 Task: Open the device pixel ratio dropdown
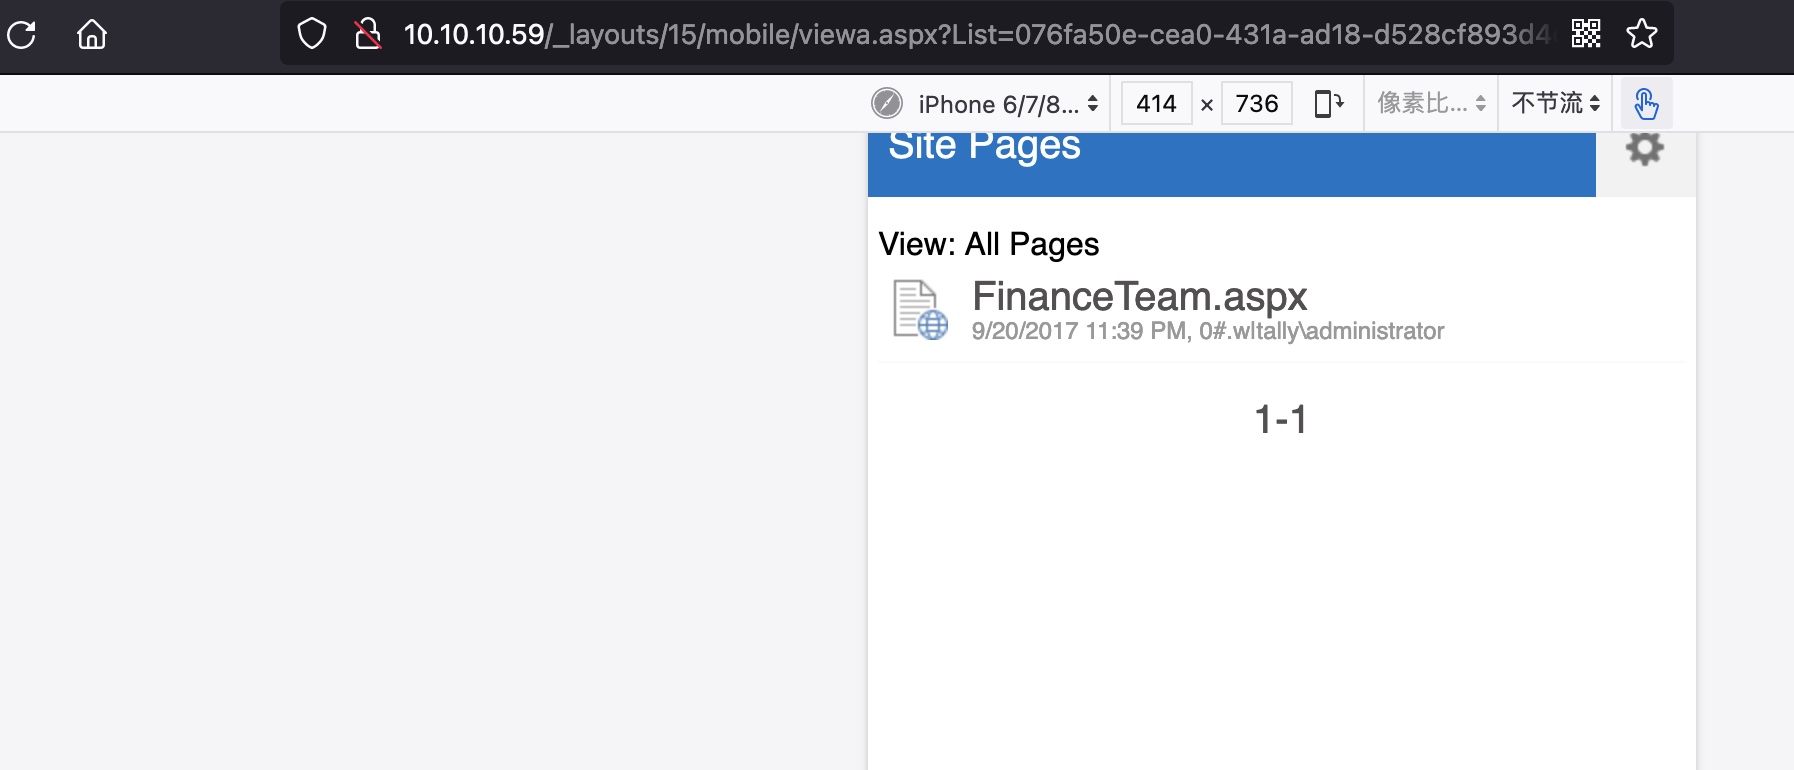click(1431, 104)
